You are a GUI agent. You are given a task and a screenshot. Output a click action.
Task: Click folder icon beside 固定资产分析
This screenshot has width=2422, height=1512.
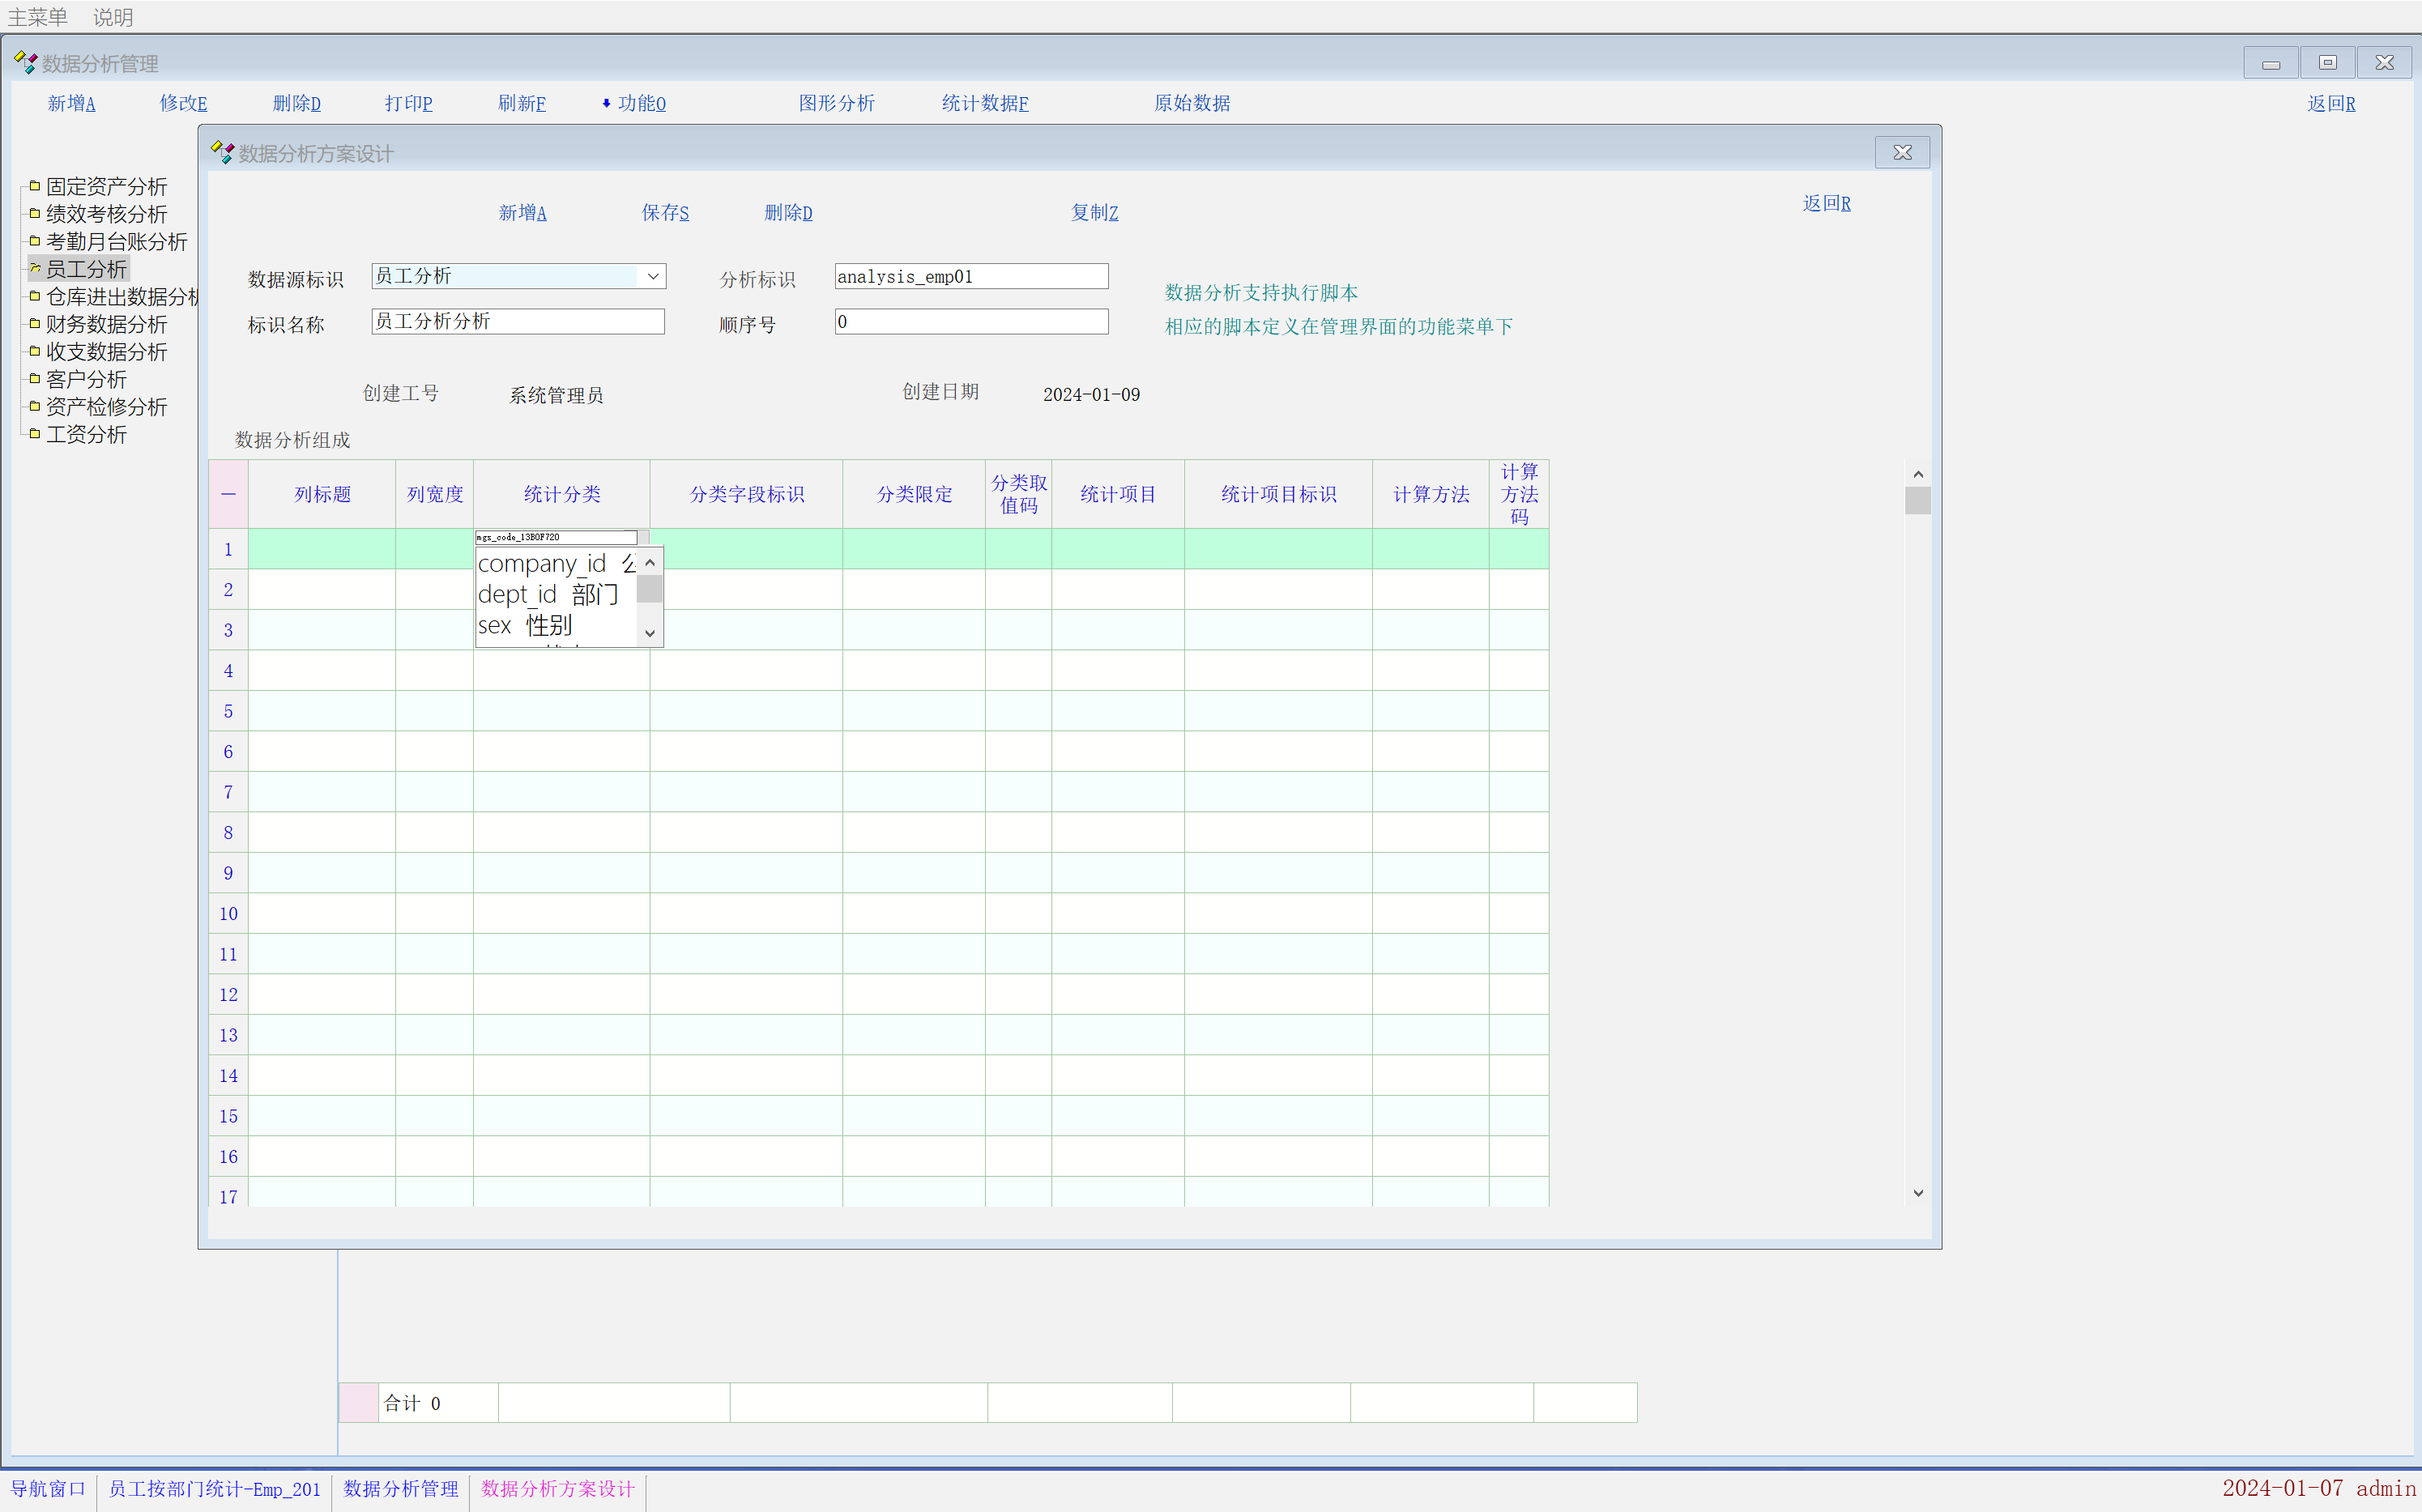click(x=35, y=186)
